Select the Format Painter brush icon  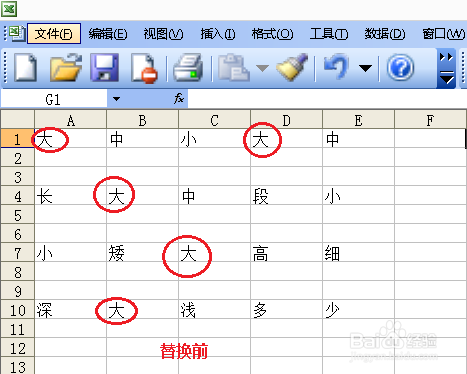coord(293,68)
